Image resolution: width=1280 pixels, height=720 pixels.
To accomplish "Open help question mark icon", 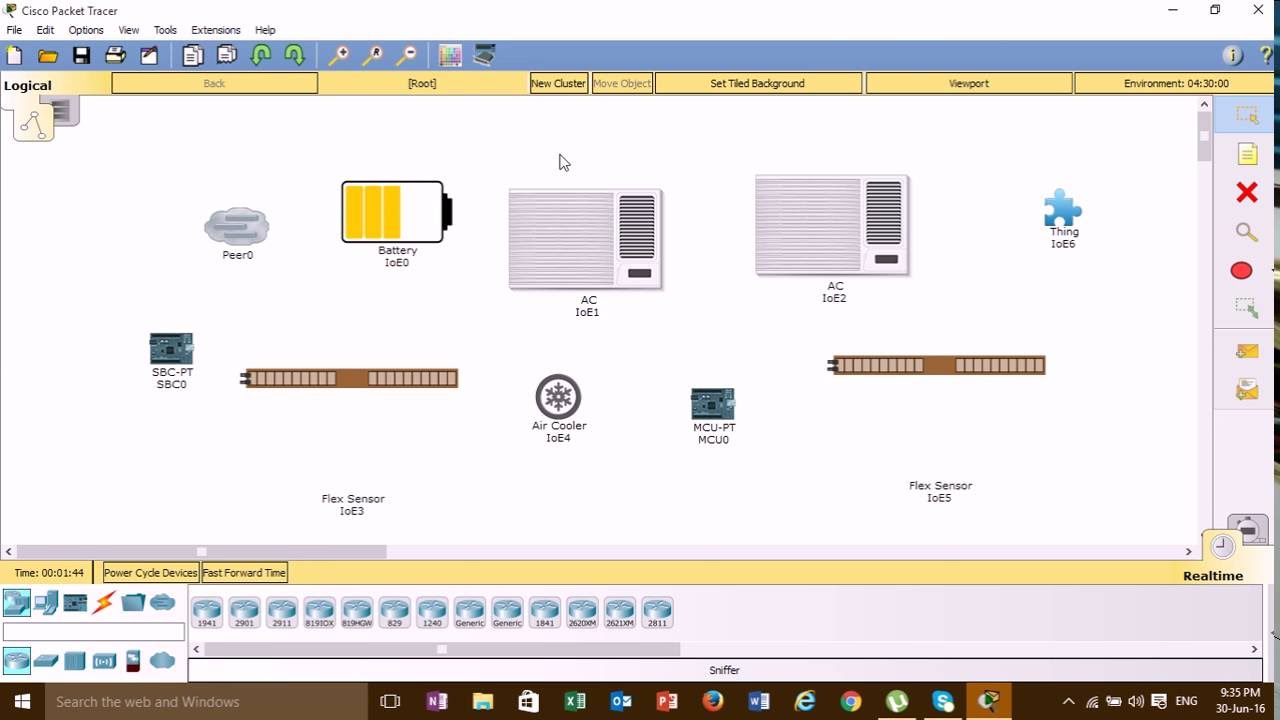I will click(x=1265, y=56).
